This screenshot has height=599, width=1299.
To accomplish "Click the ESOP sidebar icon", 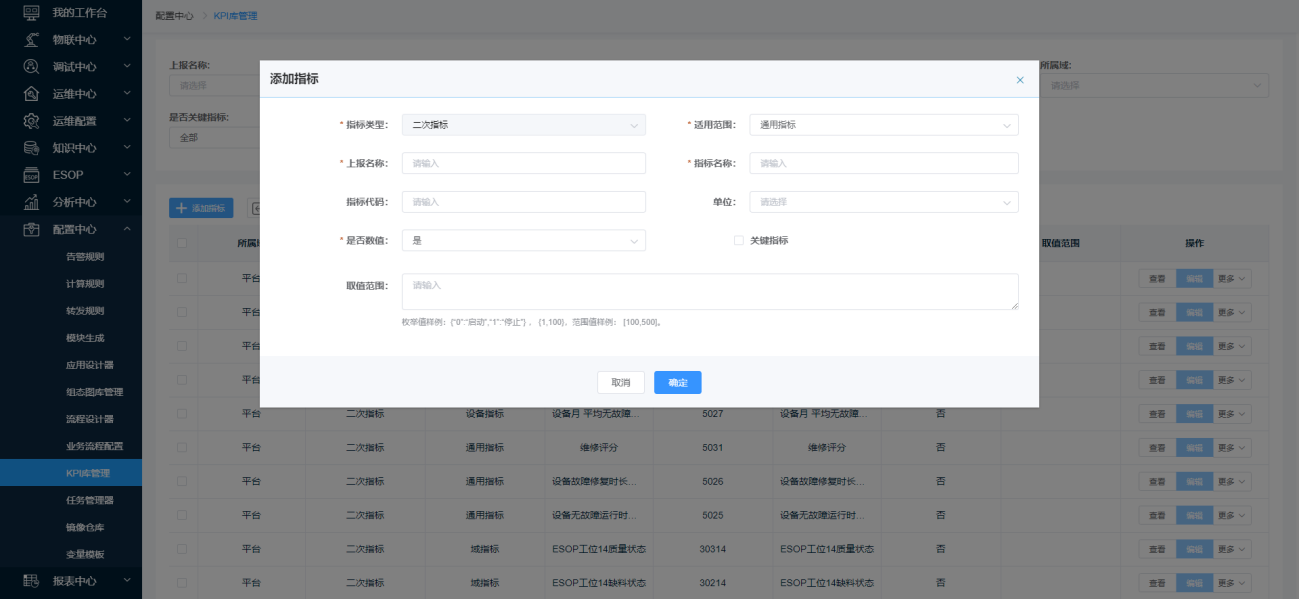I will pos(31,175).
